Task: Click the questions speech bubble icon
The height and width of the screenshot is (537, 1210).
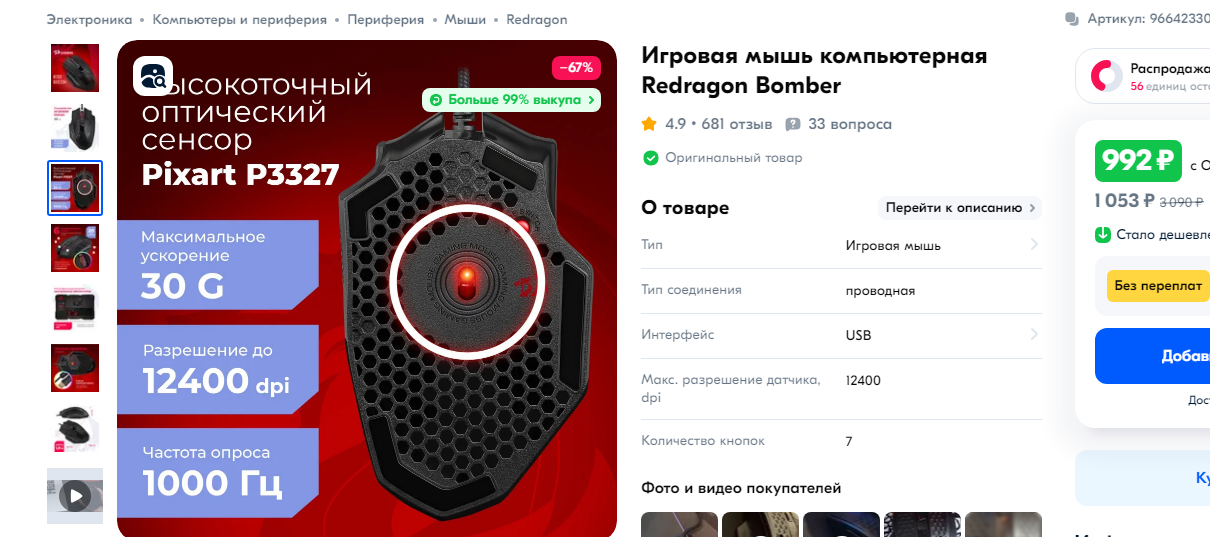Action: pyautogui.click(x=793, y=125)
